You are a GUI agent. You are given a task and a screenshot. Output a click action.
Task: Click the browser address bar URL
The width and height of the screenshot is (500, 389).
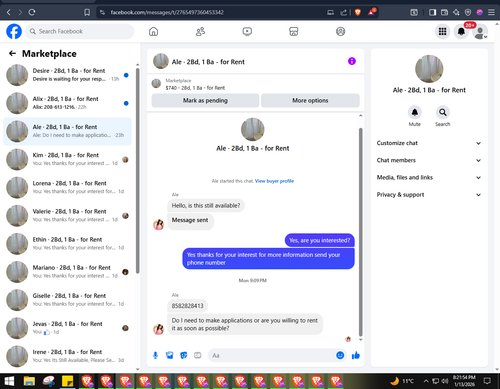[x=167, y=12]
